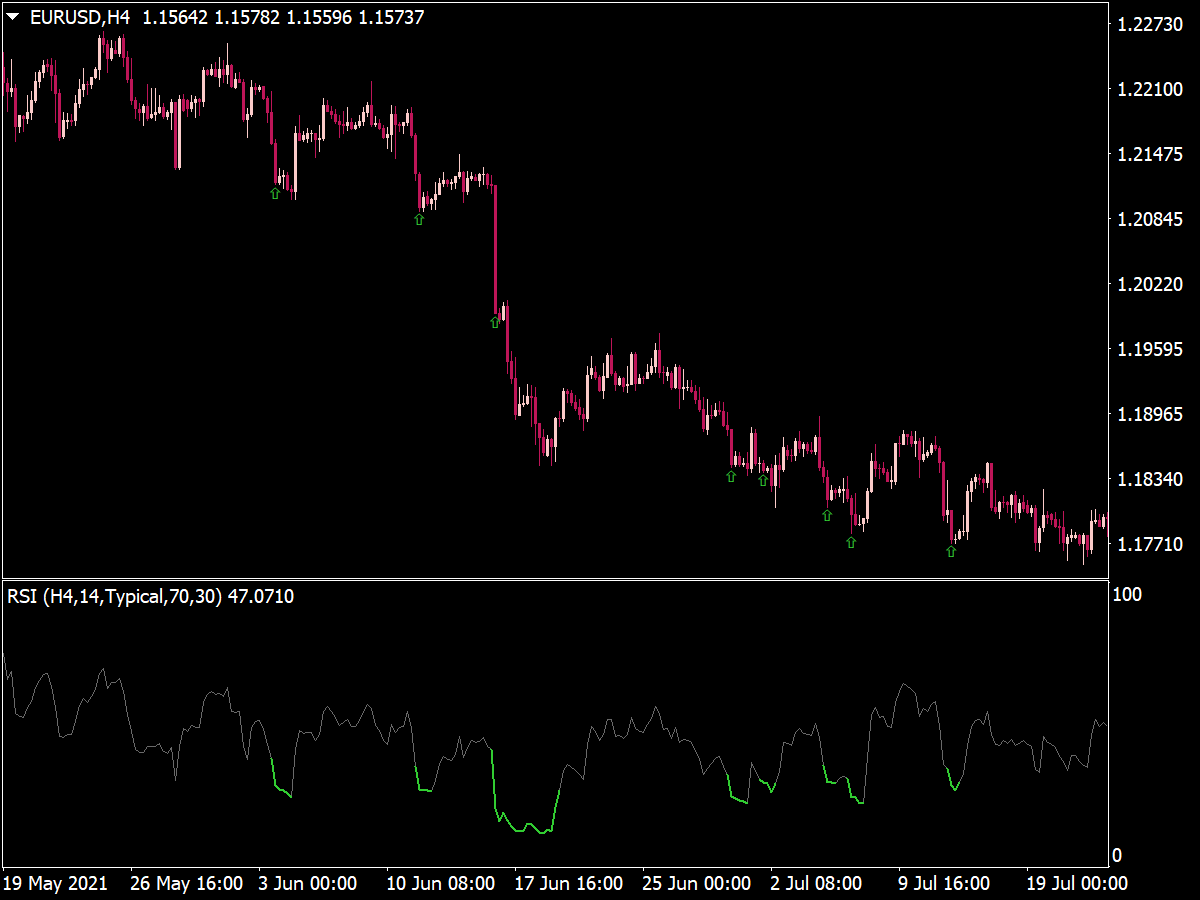This screenshot has width=1200, height=900.
Task: Click the green up arrow below 3 Jun
Action: (x=276, y=192)
